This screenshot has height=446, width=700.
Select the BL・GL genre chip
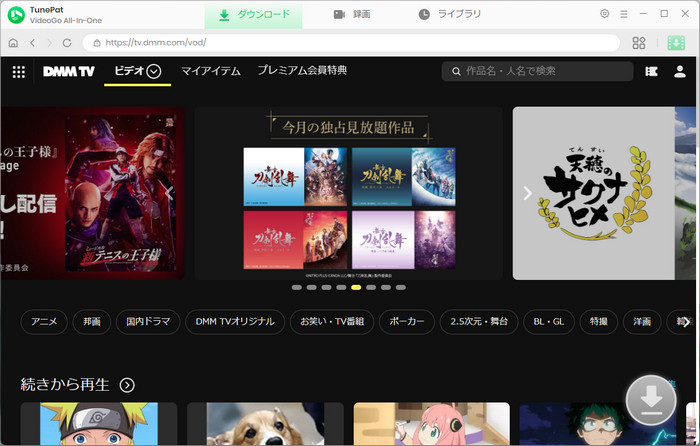pyautogui.click(x=549, y=321)
